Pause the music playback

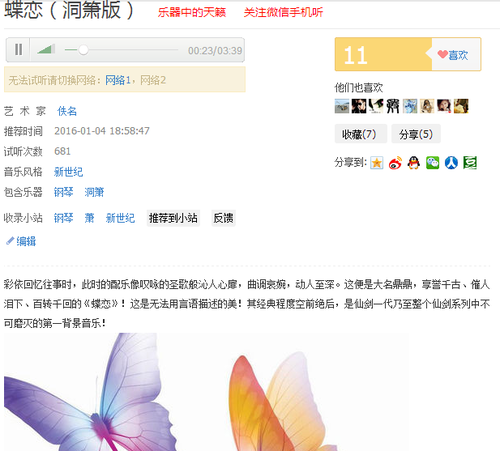(18, 50)
